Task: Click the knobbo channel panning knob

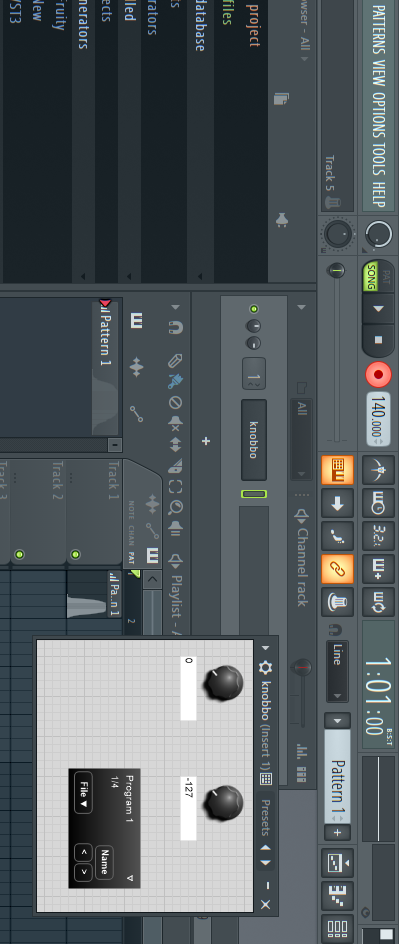Action: pos(254,326)
